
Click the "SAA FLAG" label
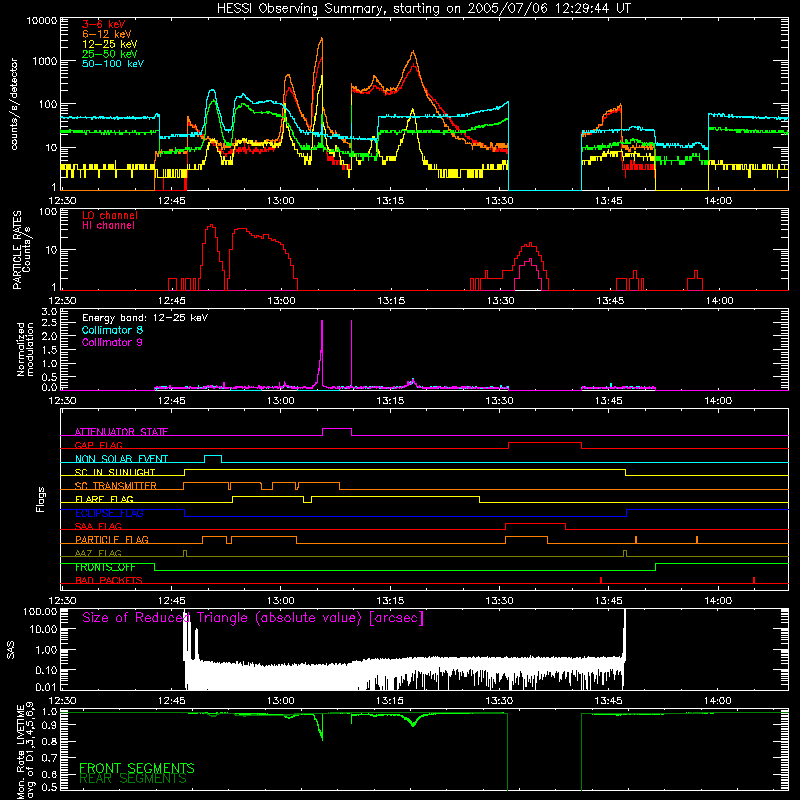click(x=98, y=526)
